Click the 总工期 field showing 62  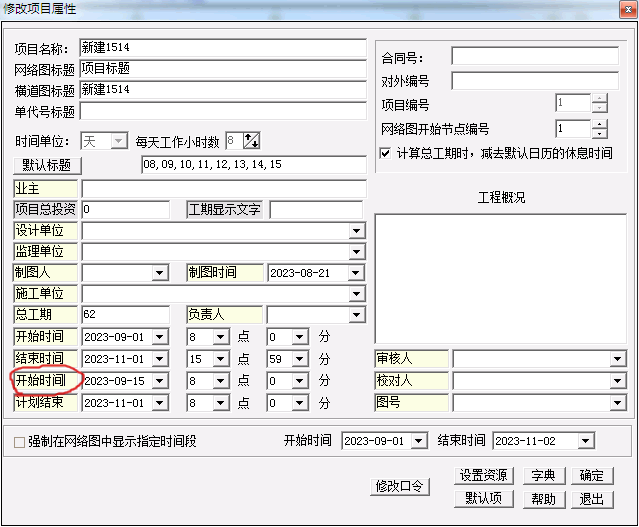(126, 315)
